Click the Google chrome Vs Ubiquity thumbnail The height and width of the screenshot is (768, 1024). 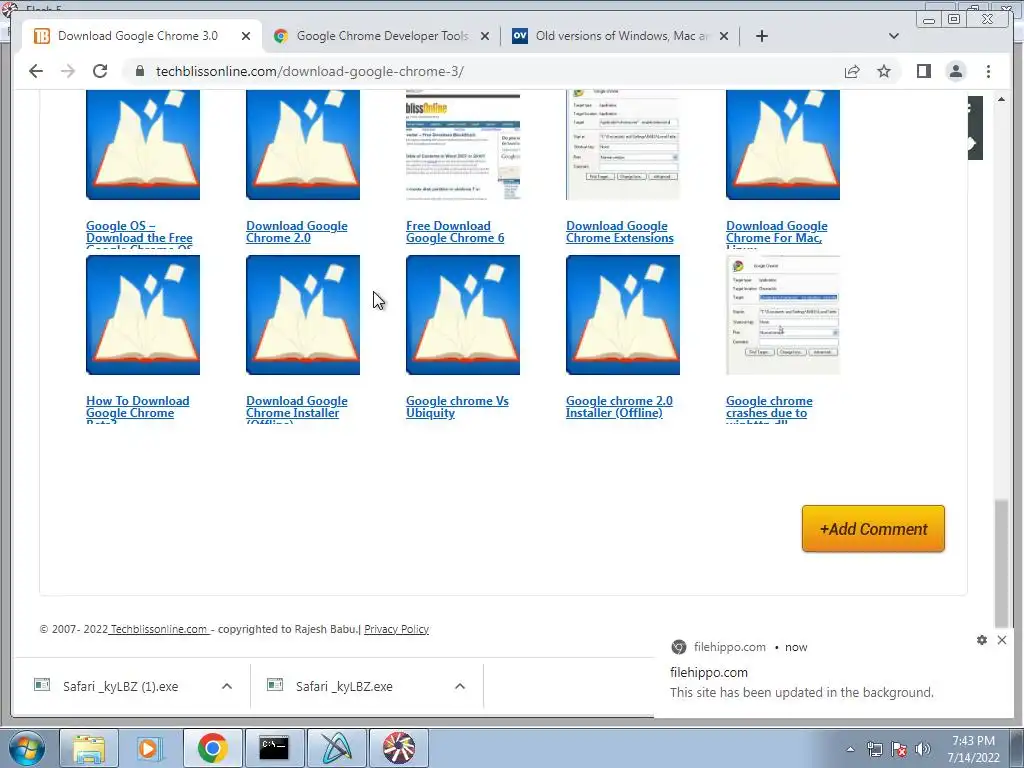463,315
